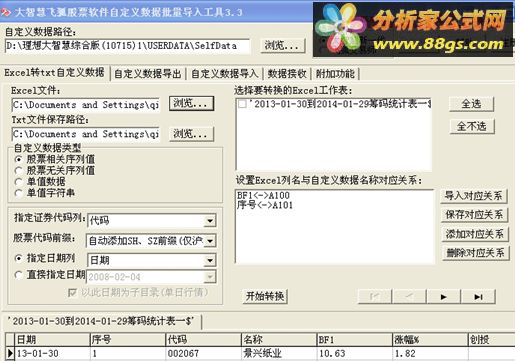Select 直接指定日期 radio button
Image resolution: width=515 pixels, height=361 pixels.
point(19,275)
